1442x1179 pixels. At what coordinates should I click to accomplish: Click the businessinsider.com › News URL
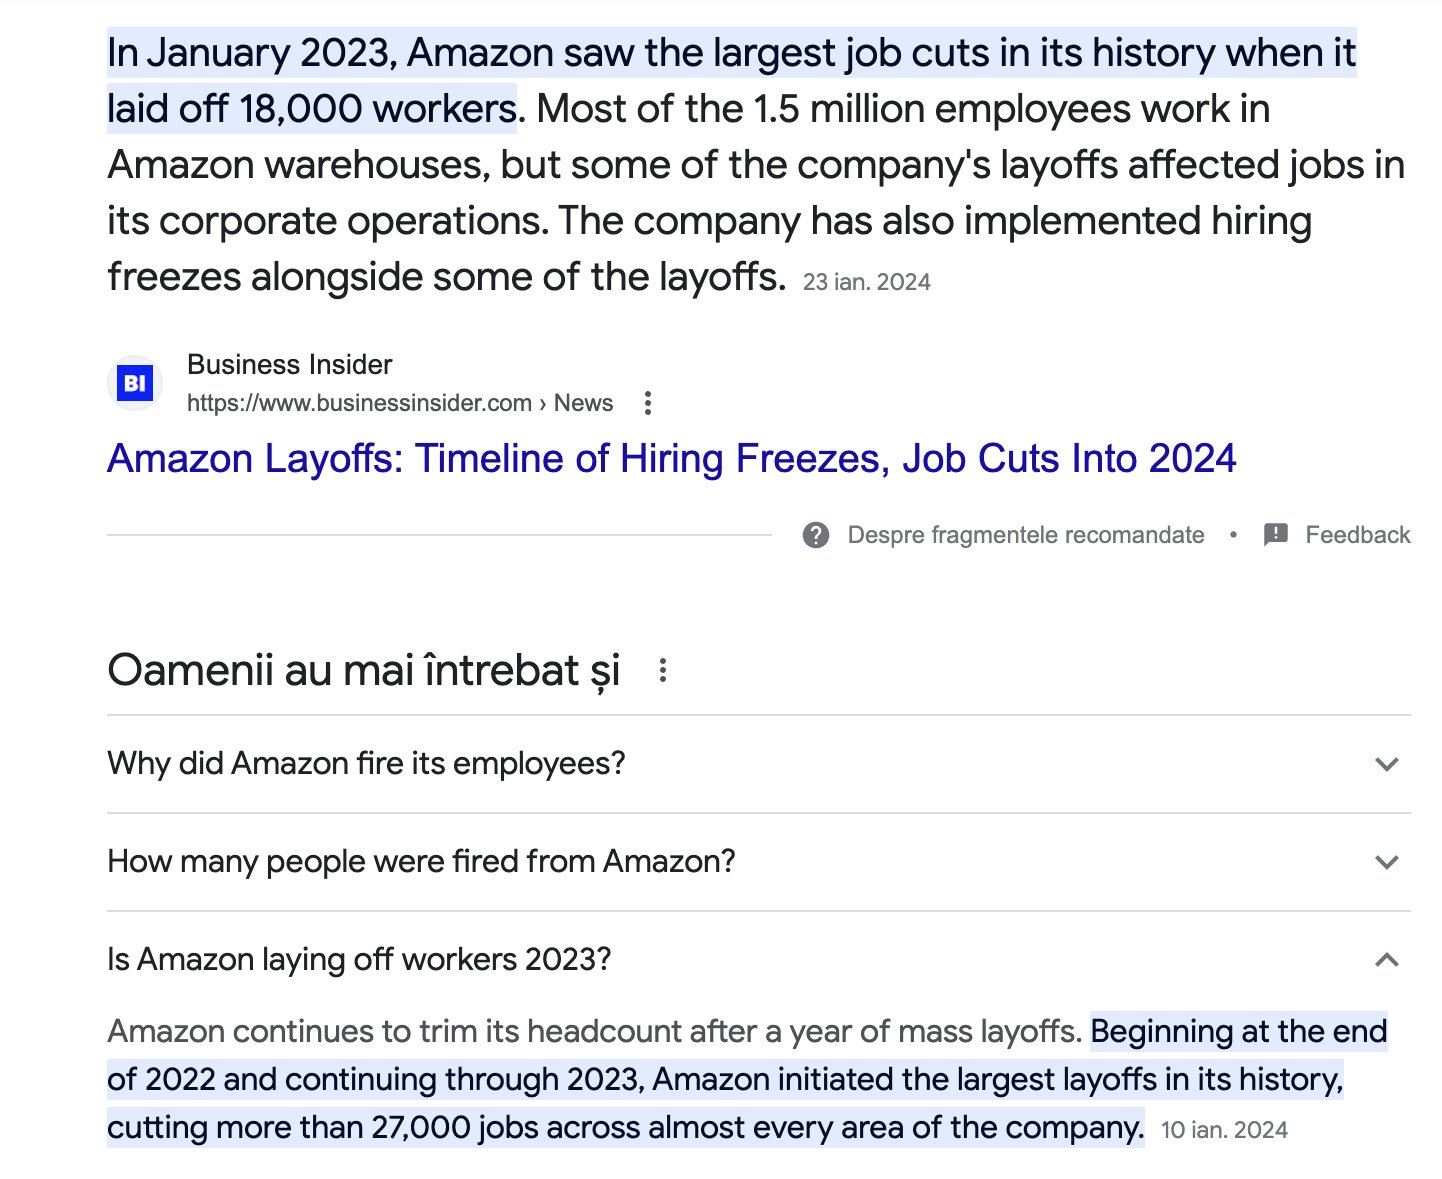399,403
